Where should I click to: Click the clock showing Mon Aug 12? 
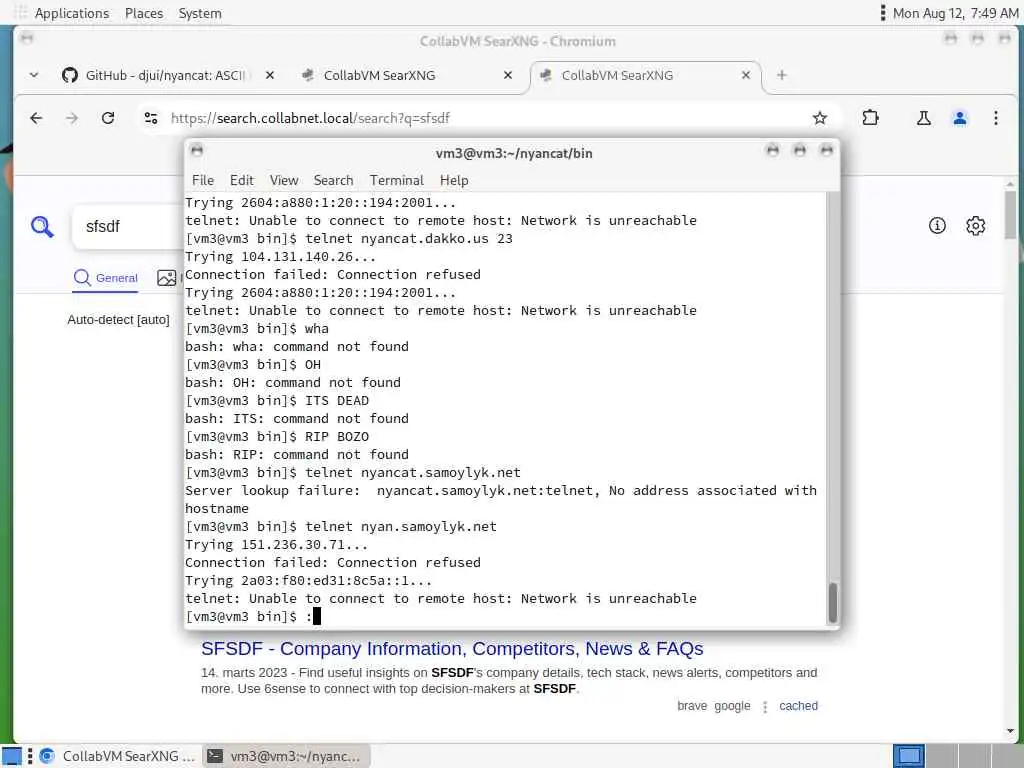coord(955,13)
